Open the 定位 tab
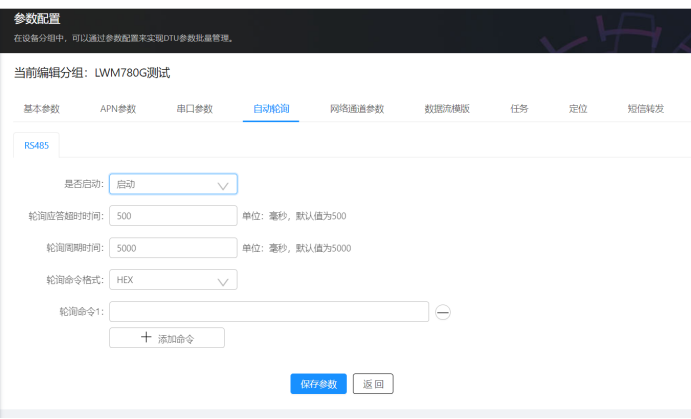 [577, 108]
